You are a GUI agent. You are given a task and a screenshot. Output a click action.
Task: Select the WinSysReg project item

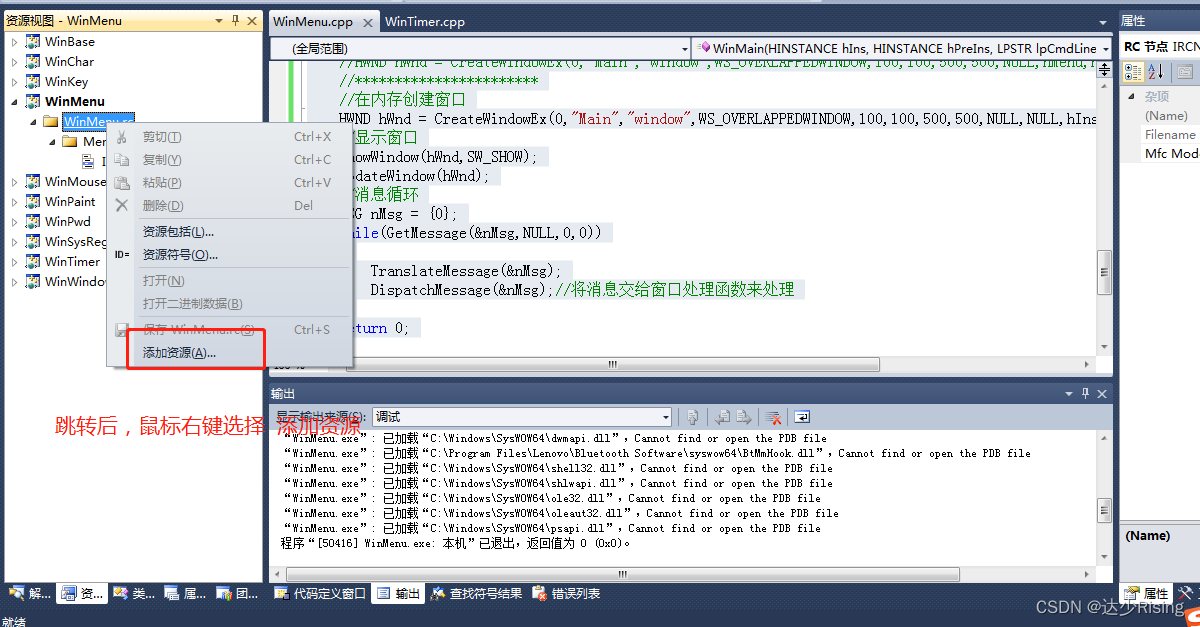pos(76,242)
